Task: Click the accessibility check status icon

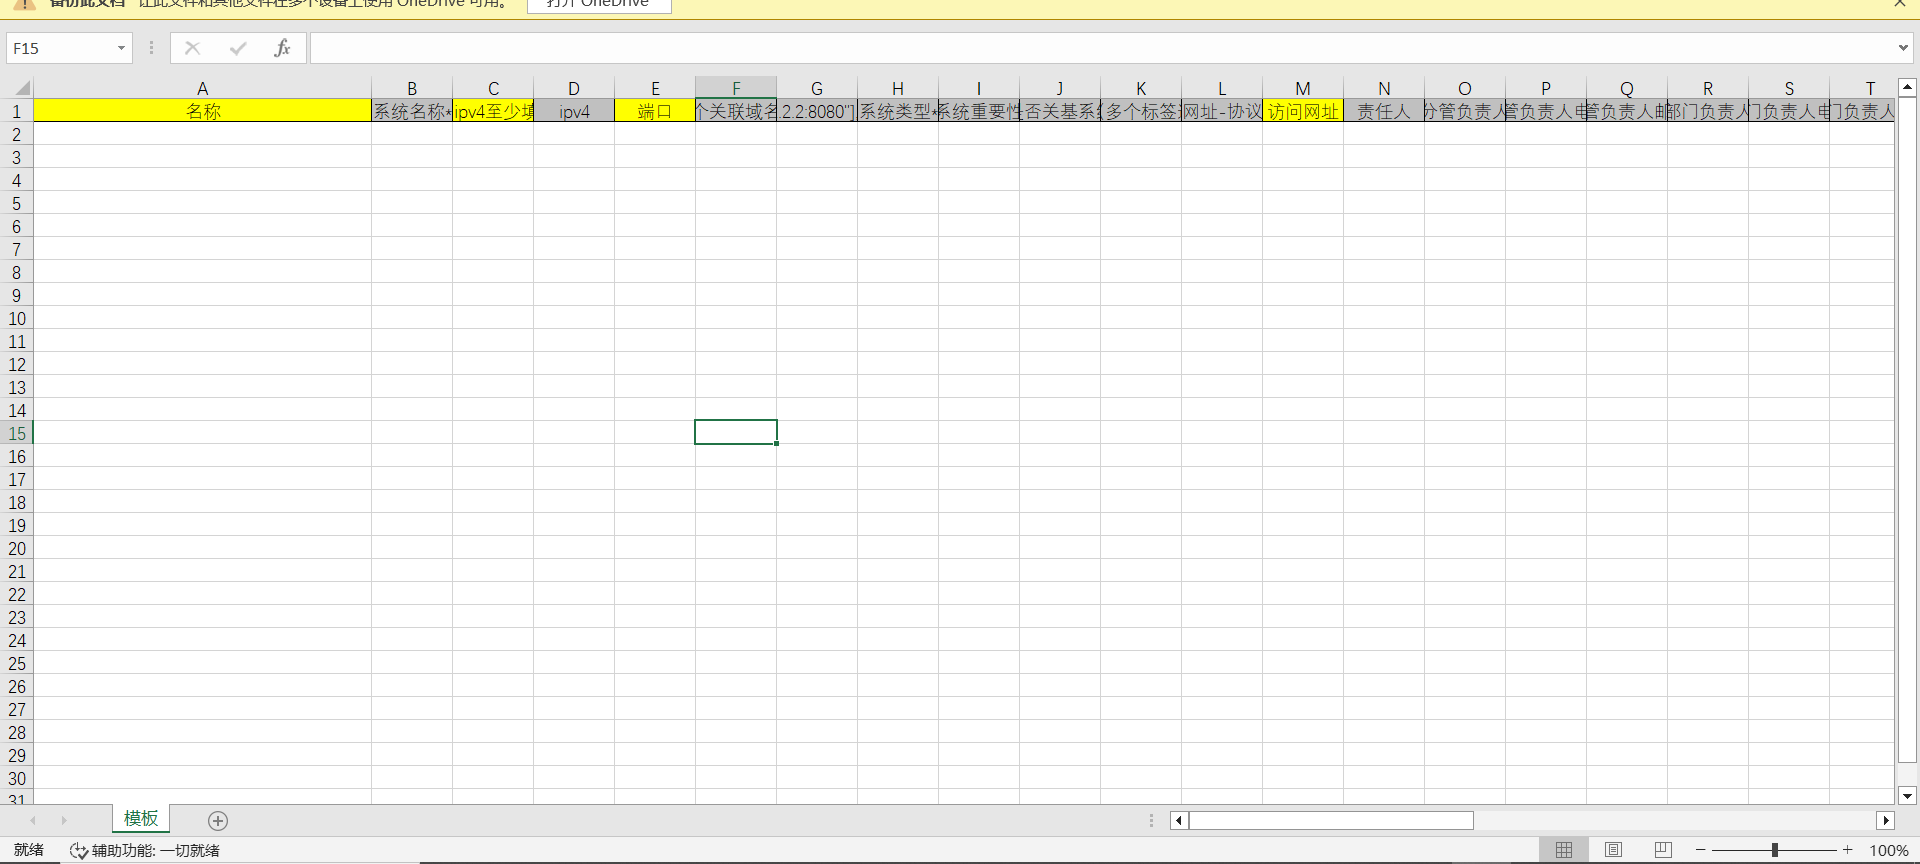Action: point(79,851)
